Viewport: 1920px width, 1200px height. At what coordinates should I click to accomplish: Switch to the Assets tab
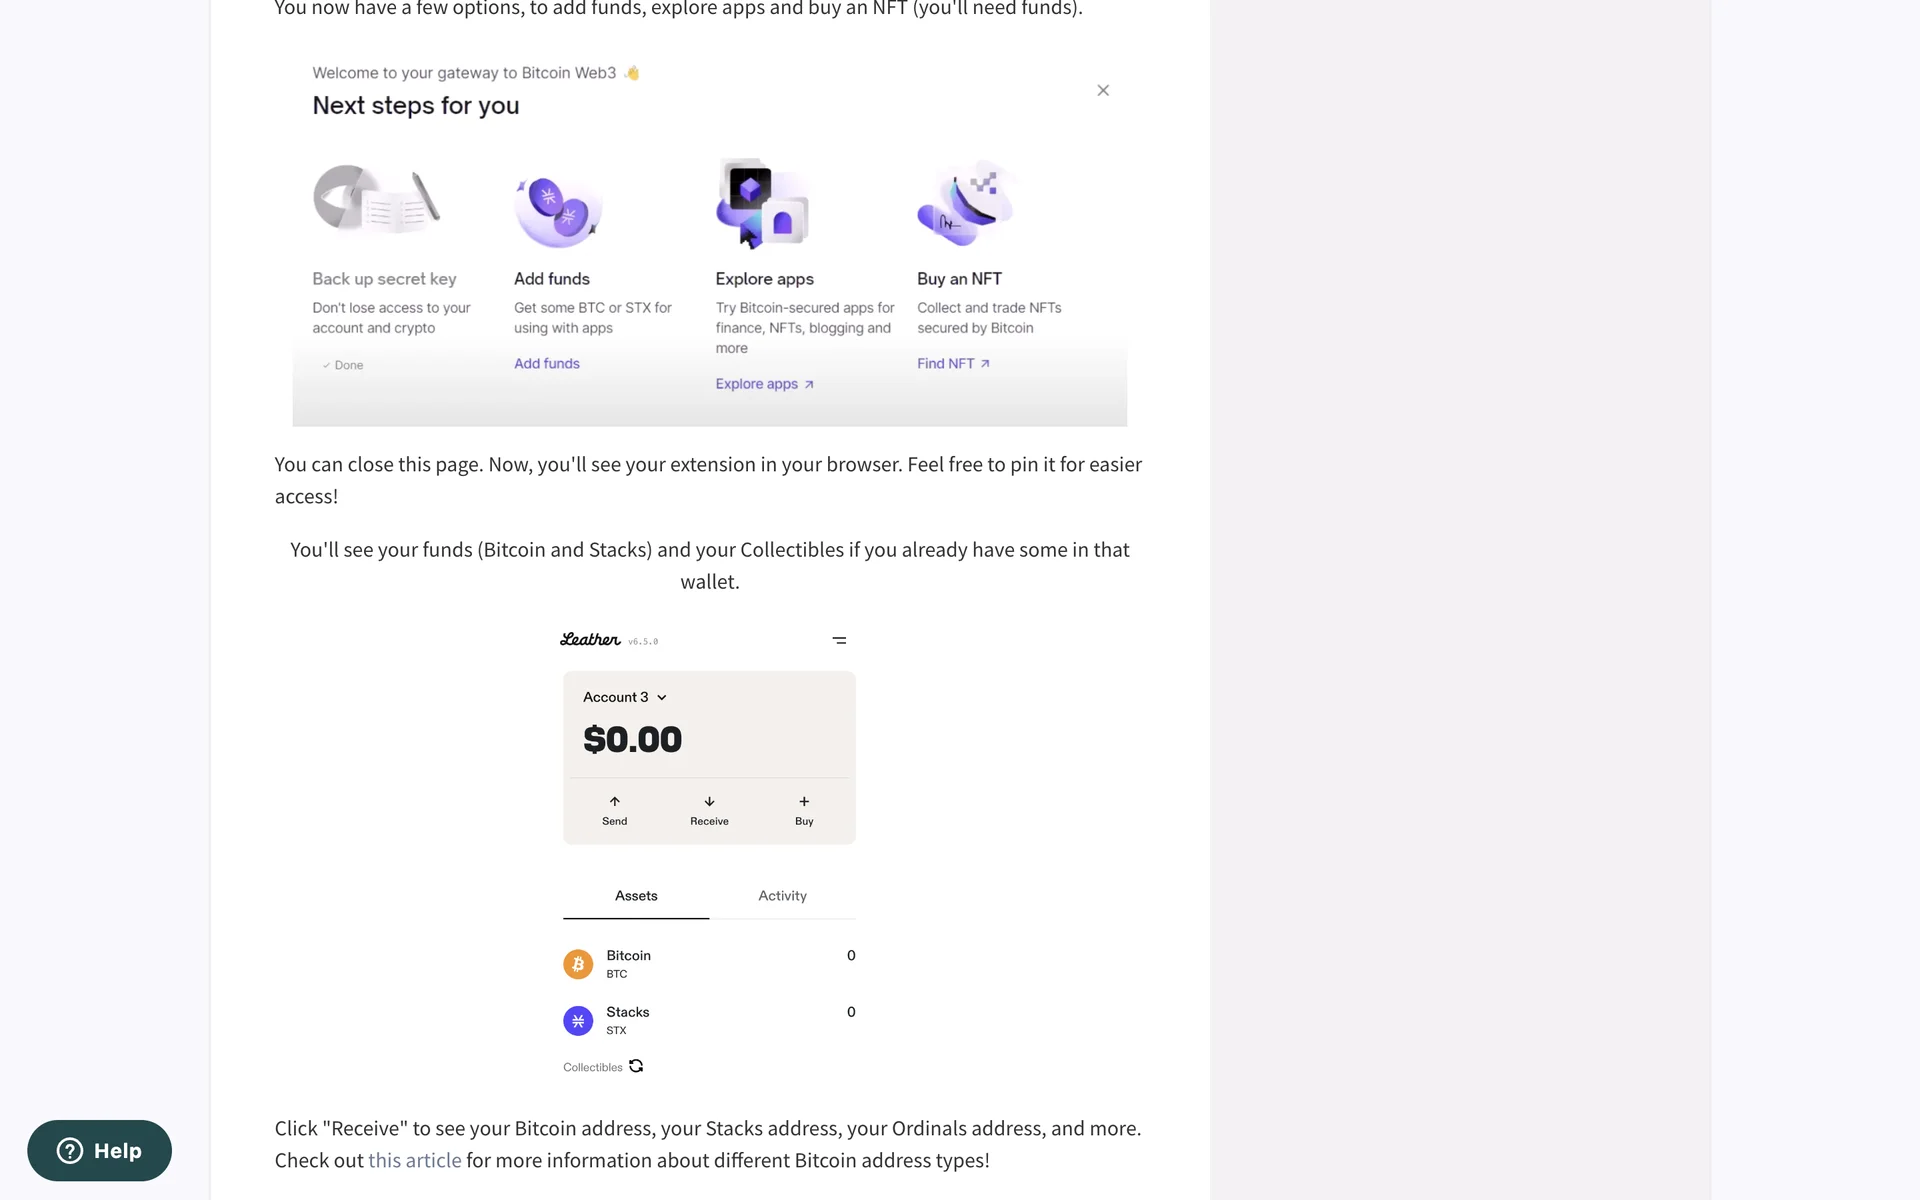click(x=636, y=896)
